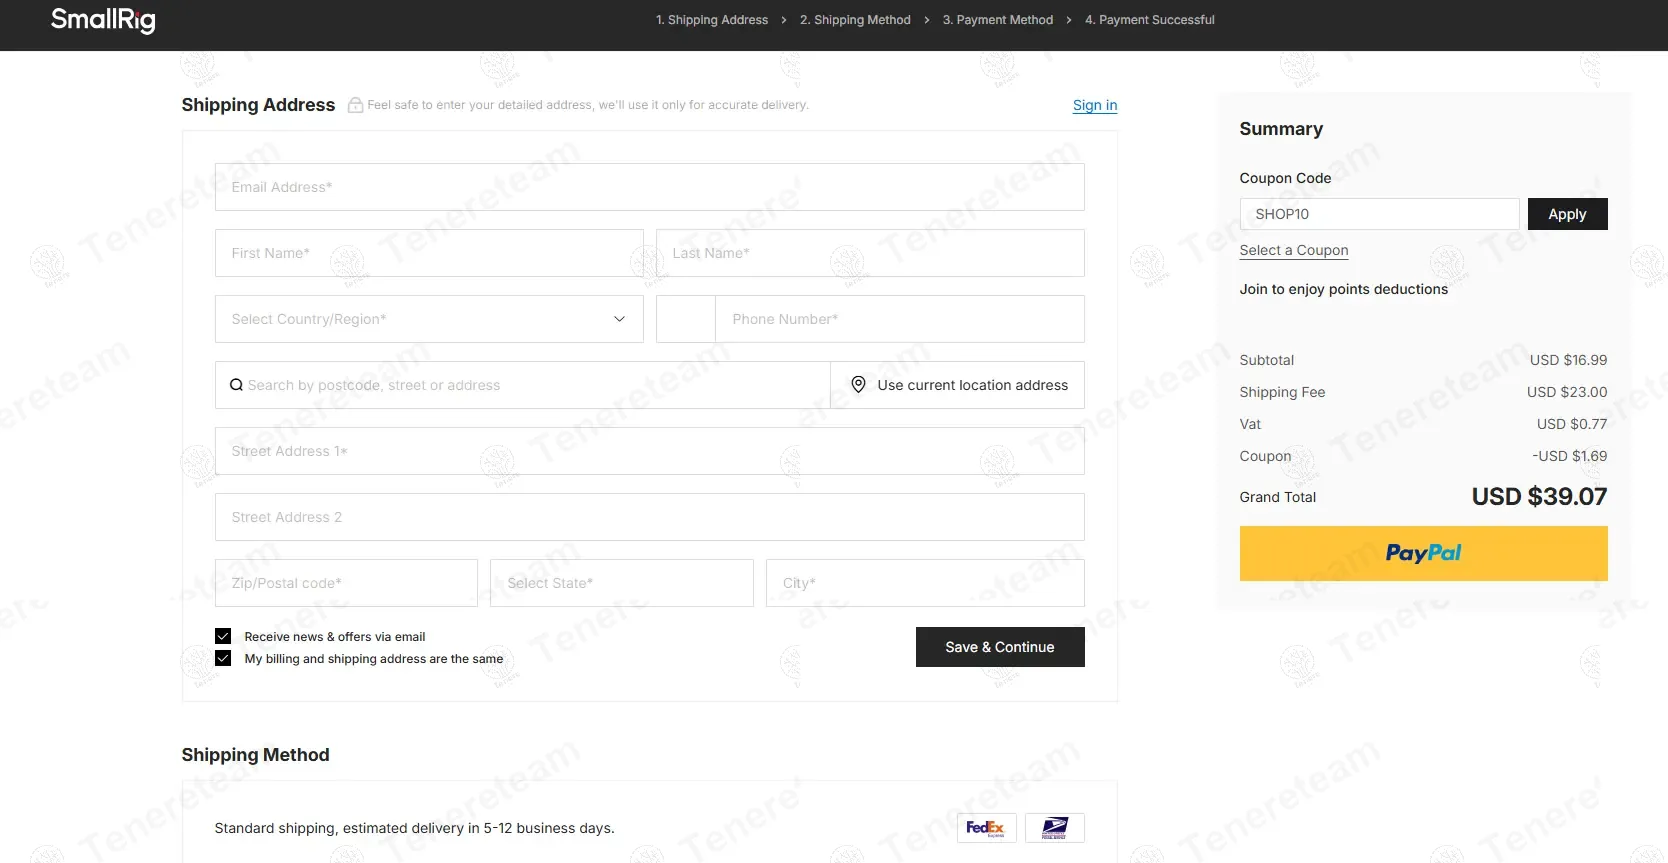Image resolution: width=1668 pixels, height=863 pixels.
Task: Click the Standard shipping delivery estimate text
Action: pyautogui.click(x=415, y=828)
